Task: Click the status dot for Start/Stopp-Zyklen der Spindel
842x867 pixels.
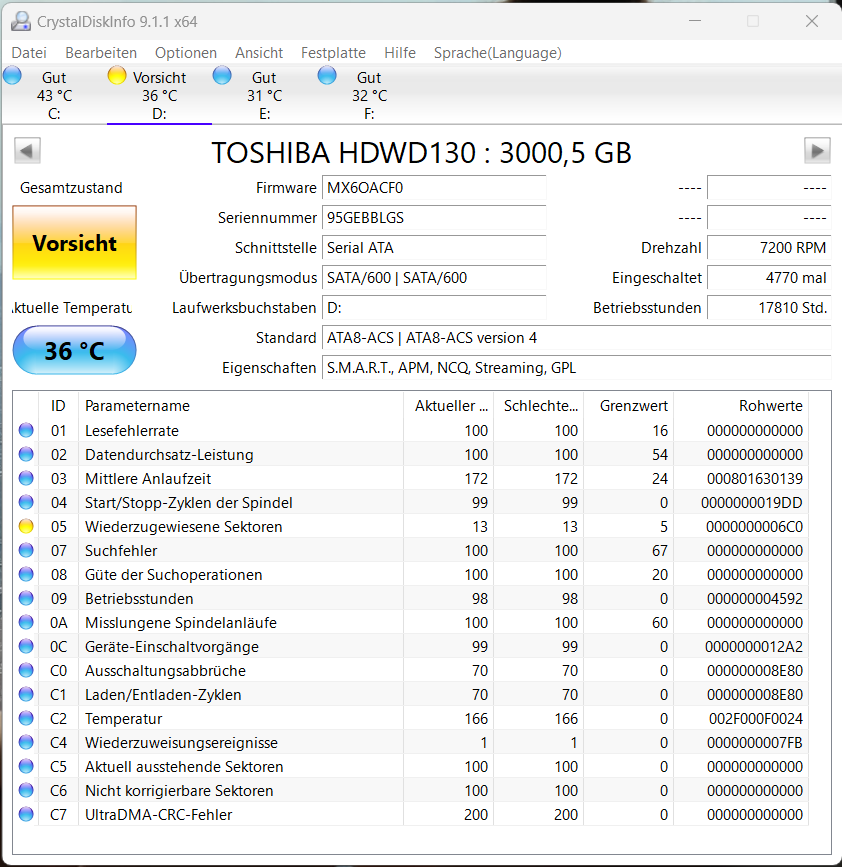Action: pyautogui.click(x=26, y=502)
